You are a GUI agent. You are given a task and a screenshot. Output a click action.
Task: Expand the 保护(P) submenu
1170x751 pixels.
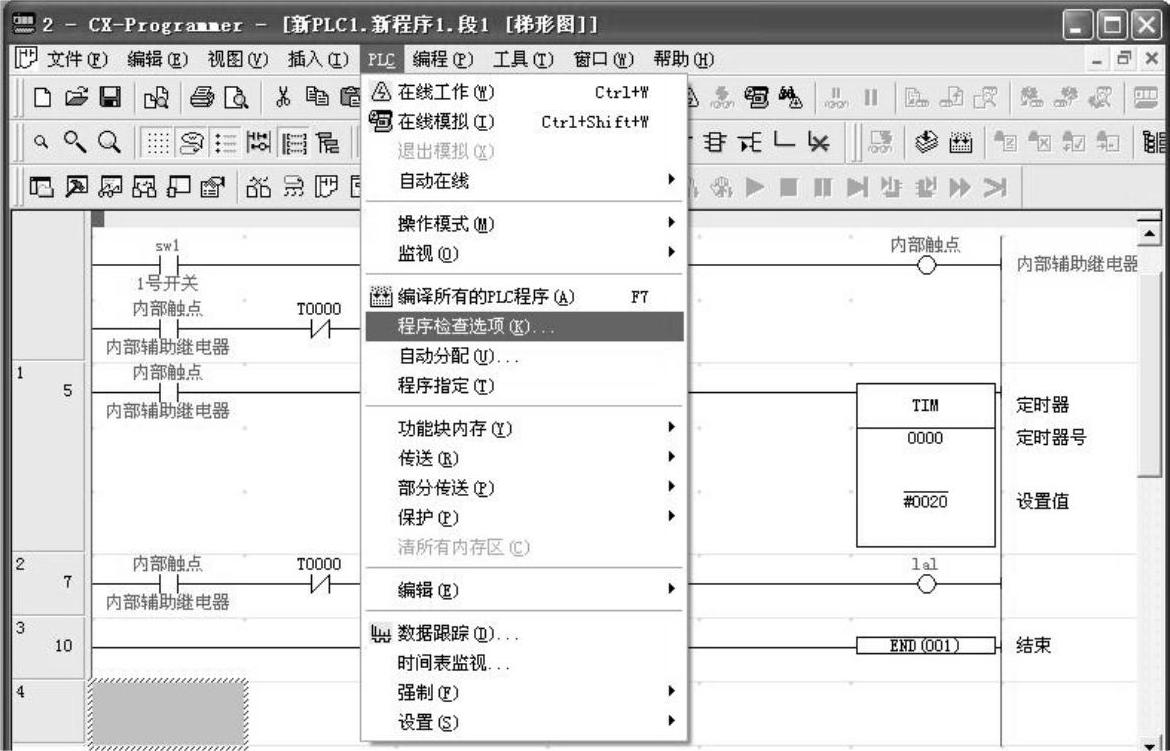click(x=525, y=517)
